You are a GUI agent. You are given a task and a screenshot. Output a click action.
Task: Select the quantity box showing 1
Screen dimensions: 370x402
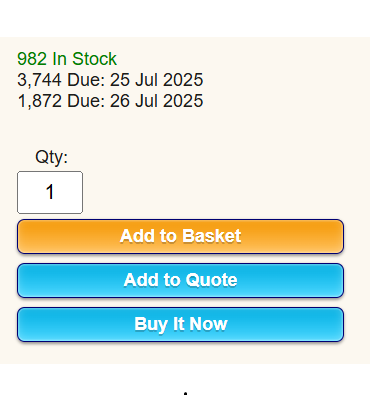(x=50, y=192)
